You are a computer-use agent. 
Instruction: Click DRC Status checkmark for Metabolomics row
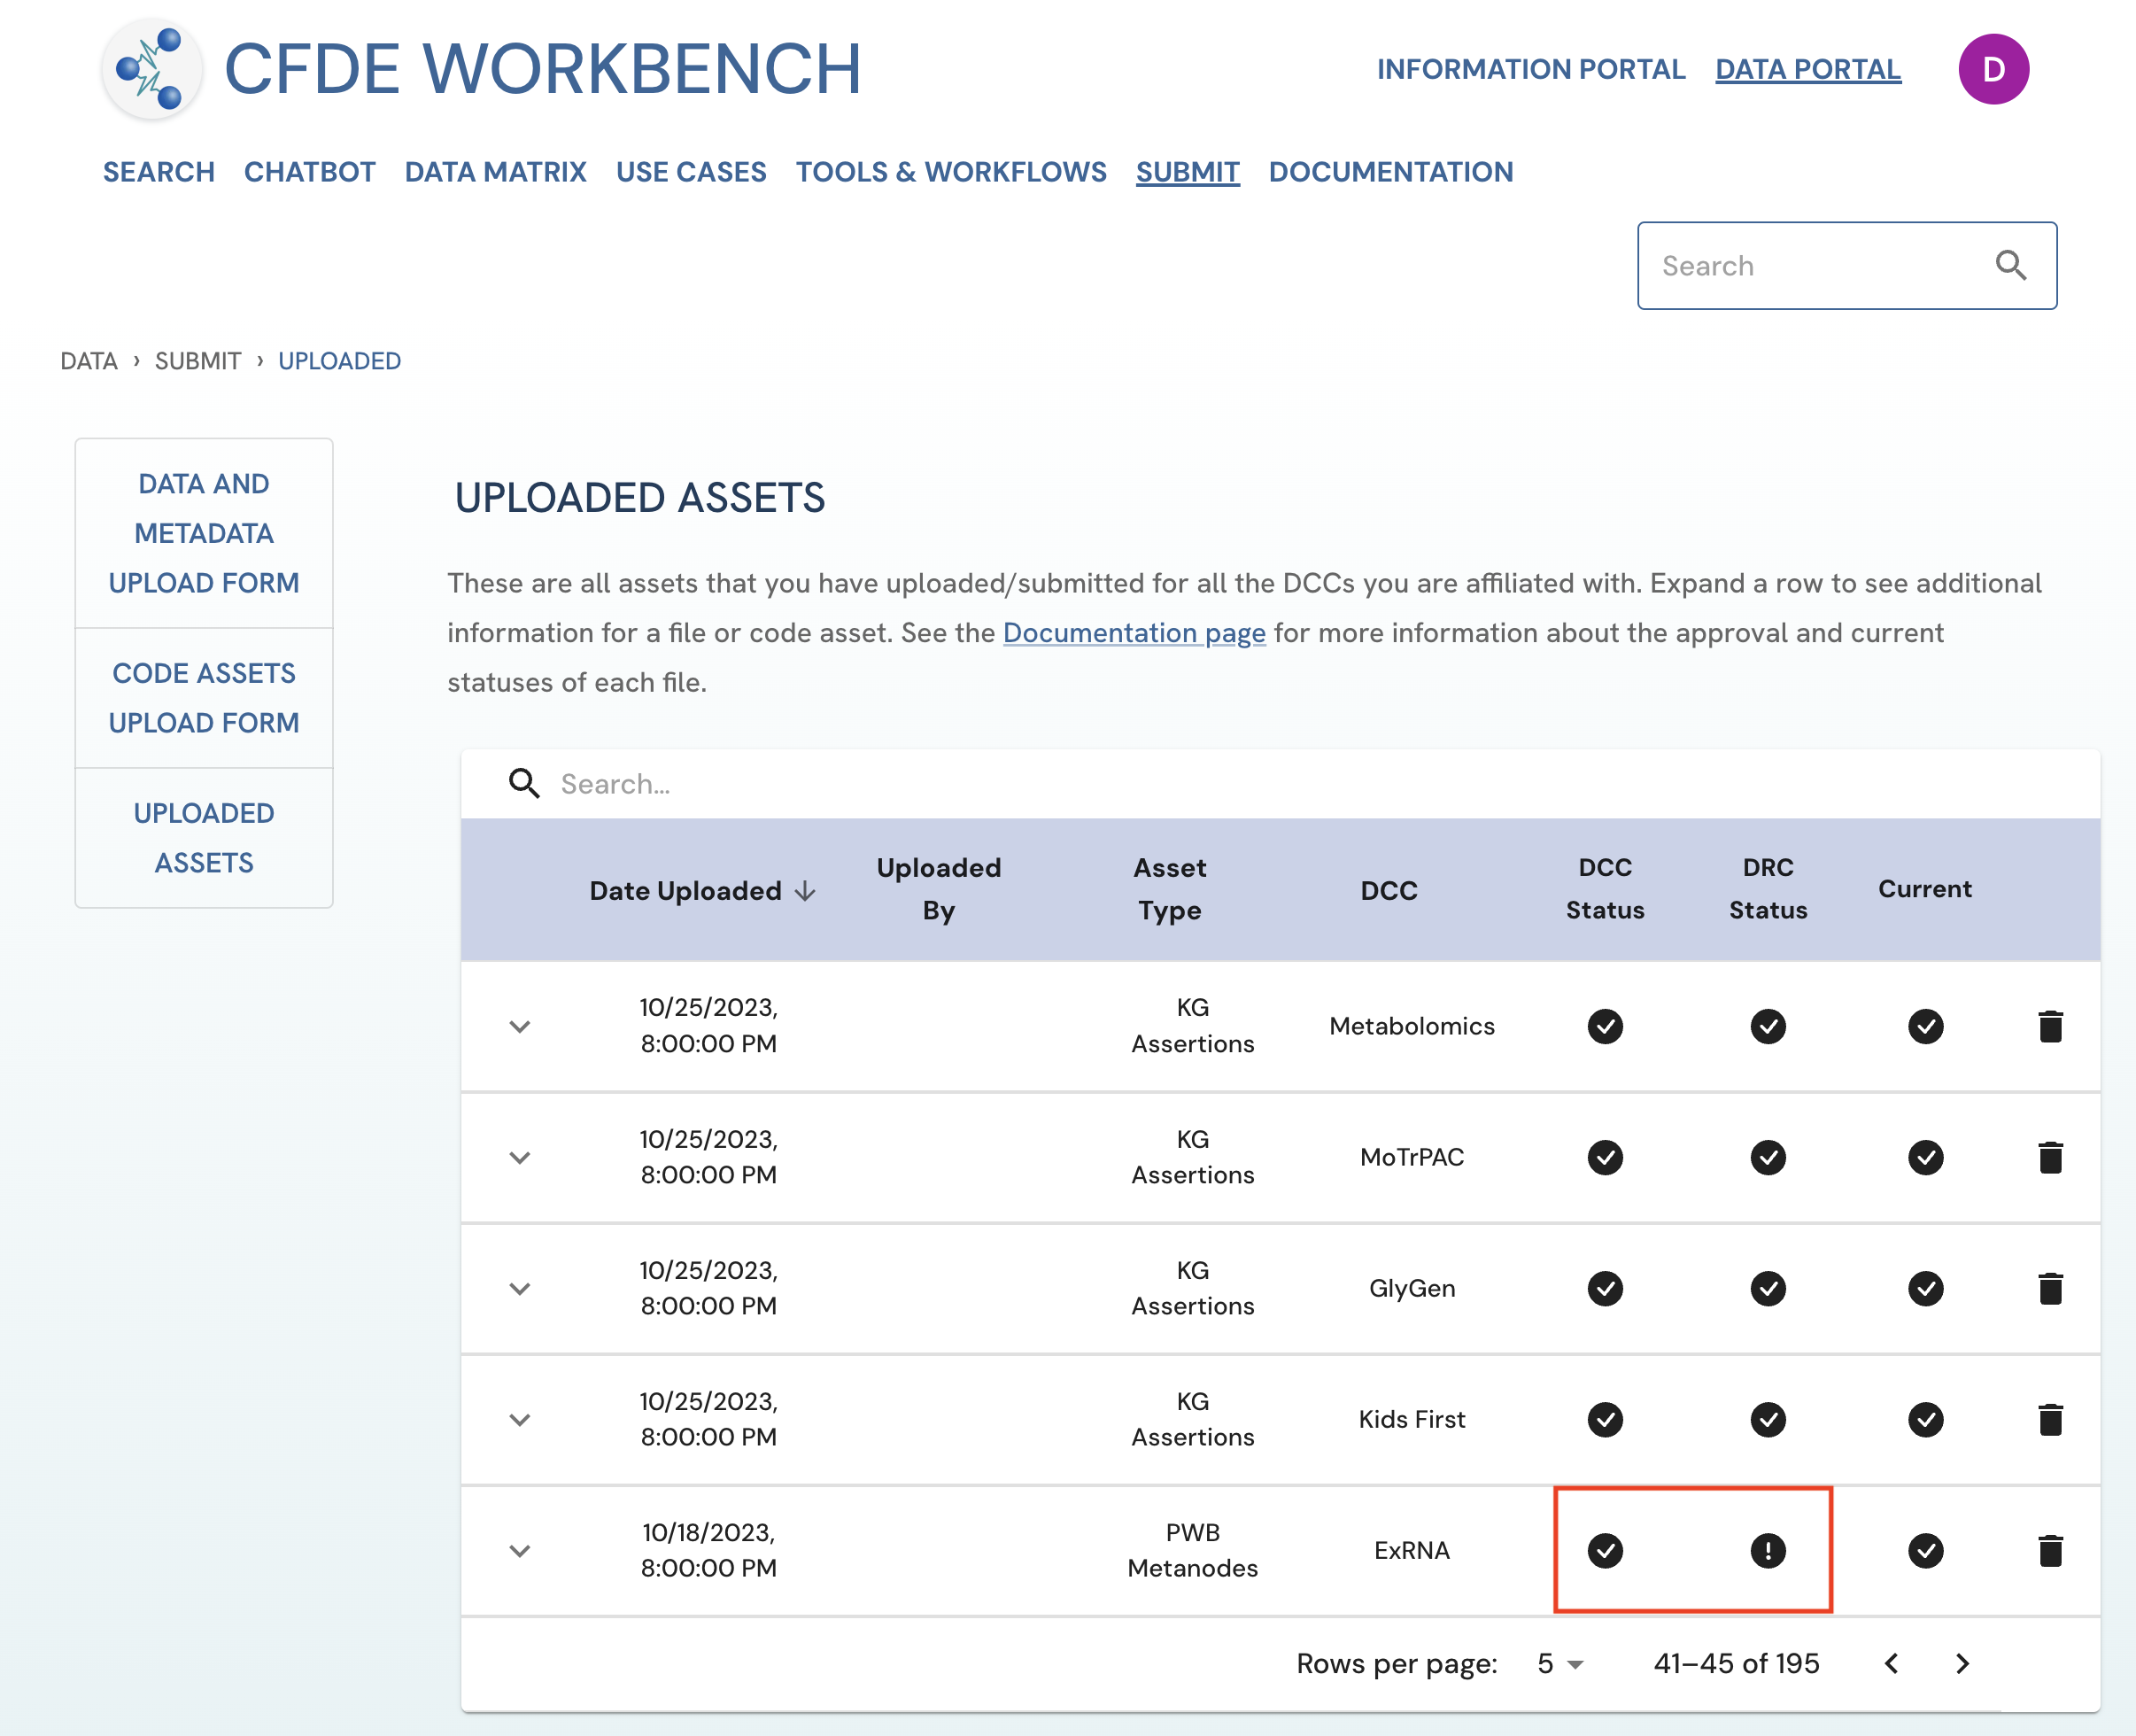[x=1767, y=1026]
